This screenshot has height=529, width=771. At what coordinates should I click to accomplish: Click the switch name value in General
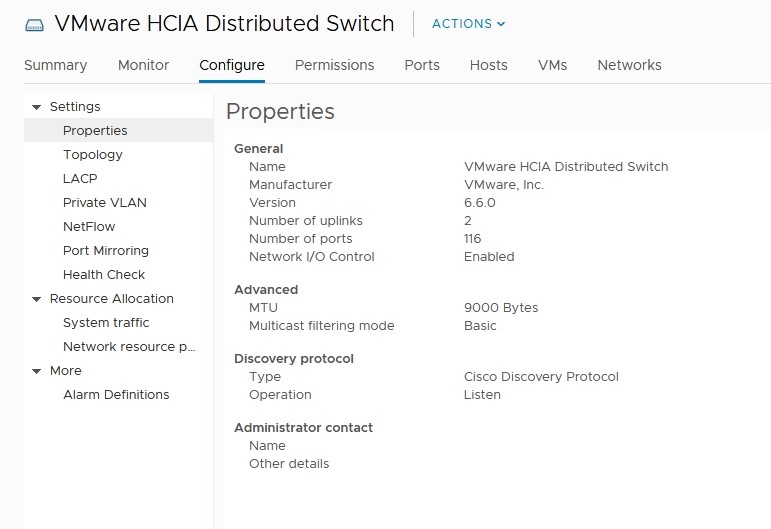[566, 167]
